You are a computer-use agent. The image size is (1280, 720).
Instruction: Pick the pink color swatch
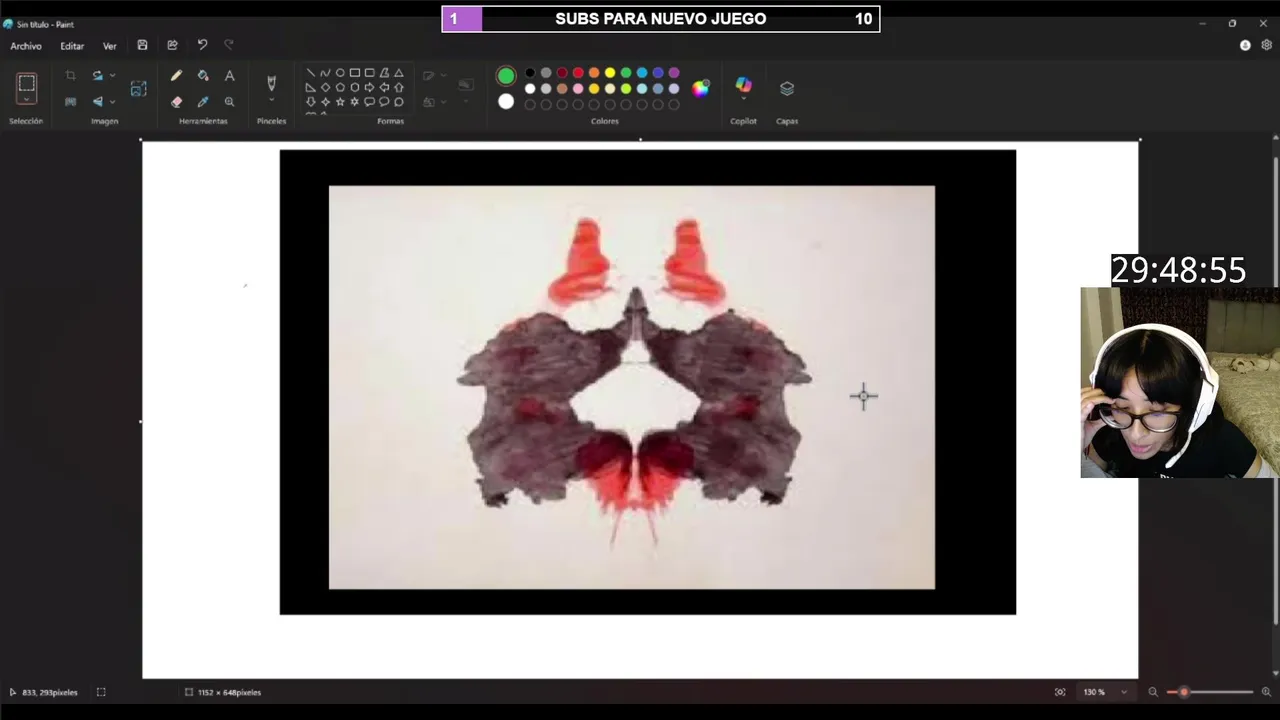coord(578,89)
